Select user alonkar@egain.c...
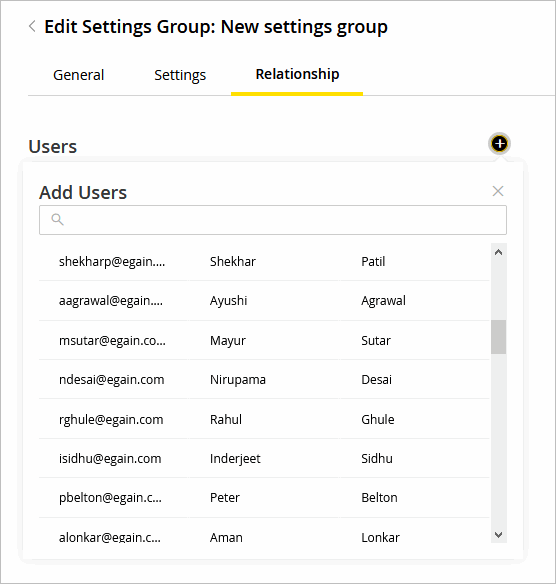 click(x=110, y=537)
